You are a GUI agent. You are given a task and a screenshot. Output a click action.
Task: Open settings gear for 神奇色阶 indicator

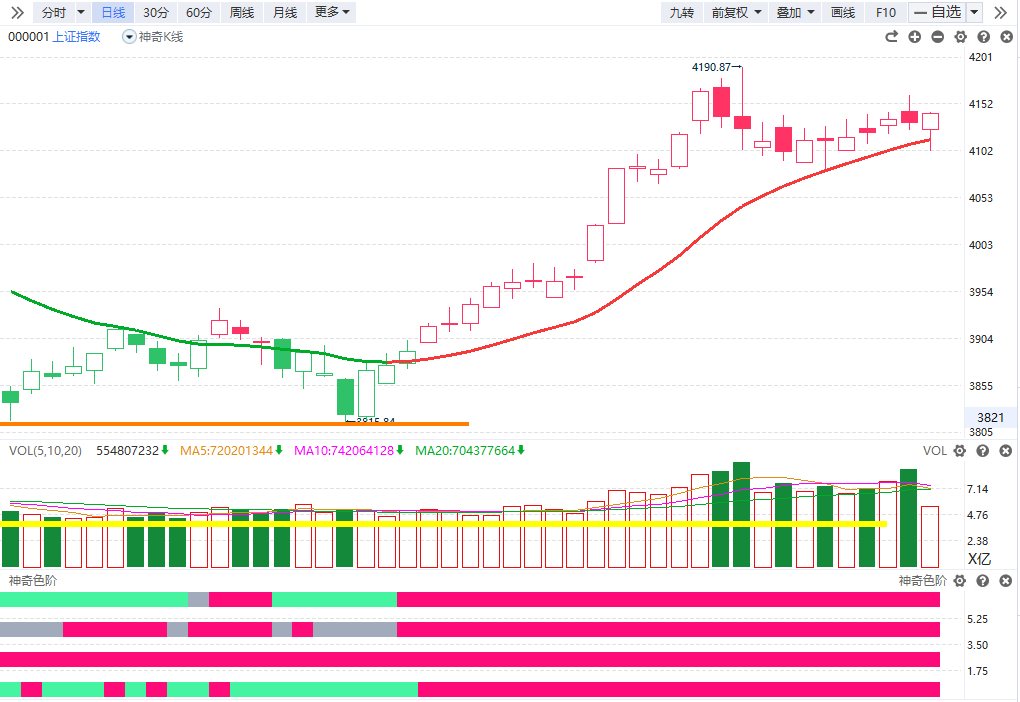click(x=960, y=581)
